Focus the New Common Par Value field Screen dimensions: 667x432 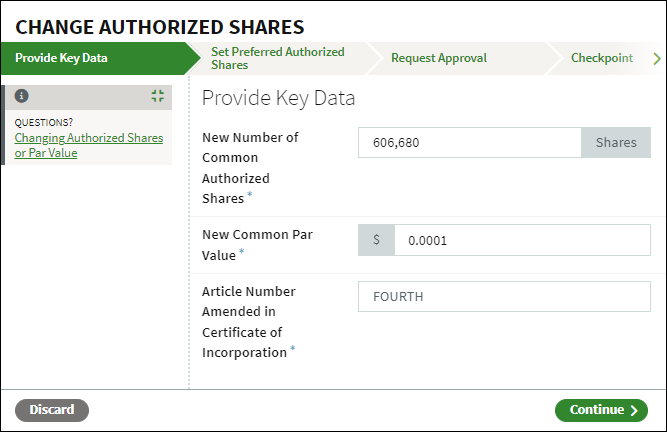(522, 240)
